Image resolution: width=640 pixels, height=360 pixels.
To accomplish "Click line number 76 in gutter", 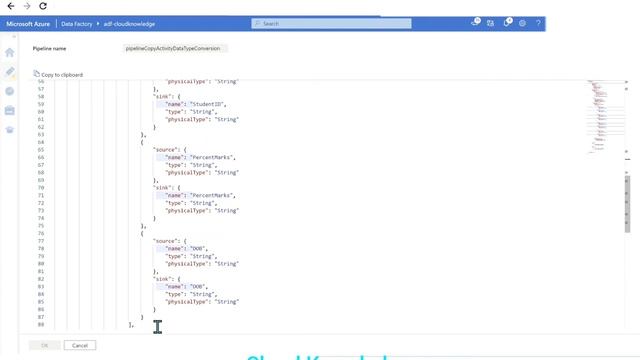I will tap(41, 233).
